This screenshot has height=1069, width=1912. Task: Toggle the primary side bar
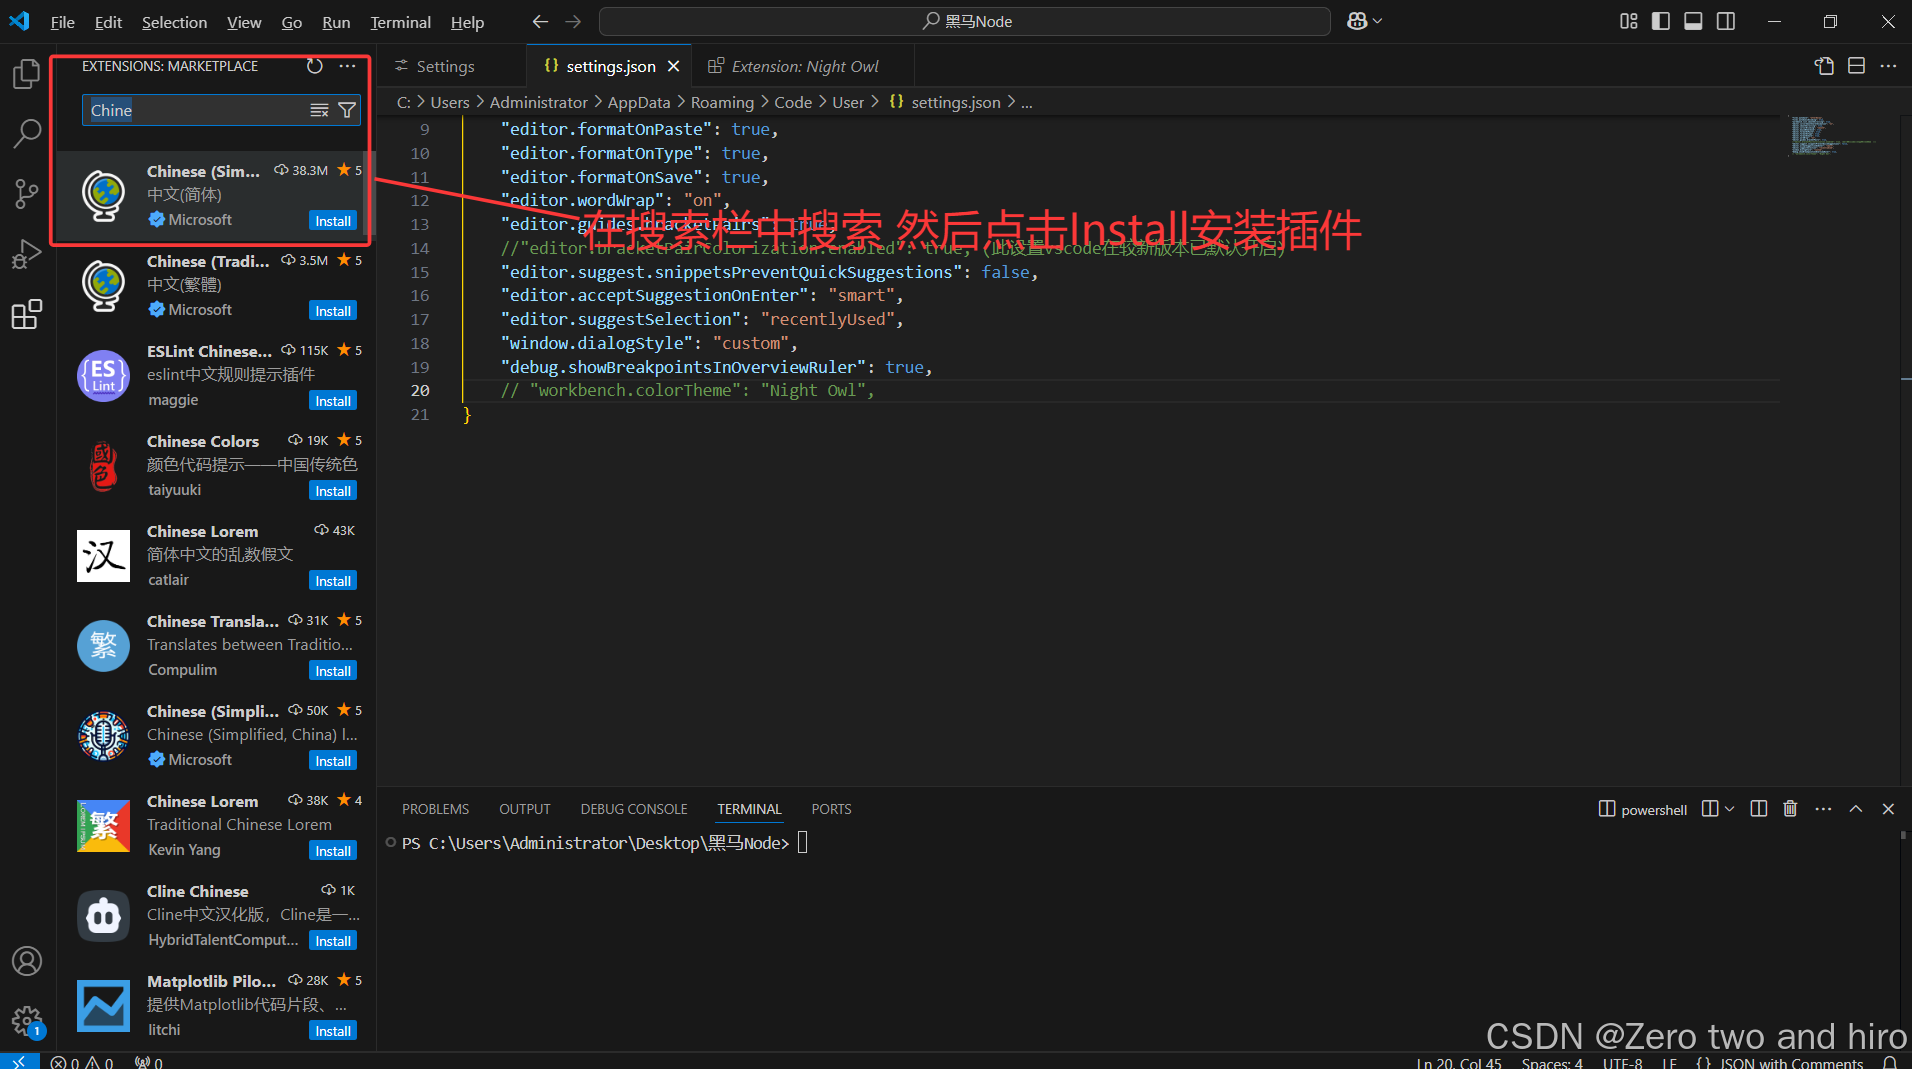tap(1661, 21)
